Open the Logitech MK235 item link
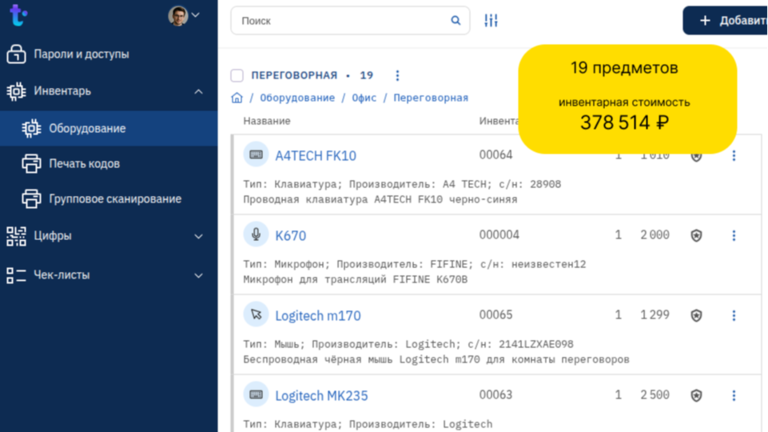The height and width of the screenshot is (432, 768). tap(321, 396)
